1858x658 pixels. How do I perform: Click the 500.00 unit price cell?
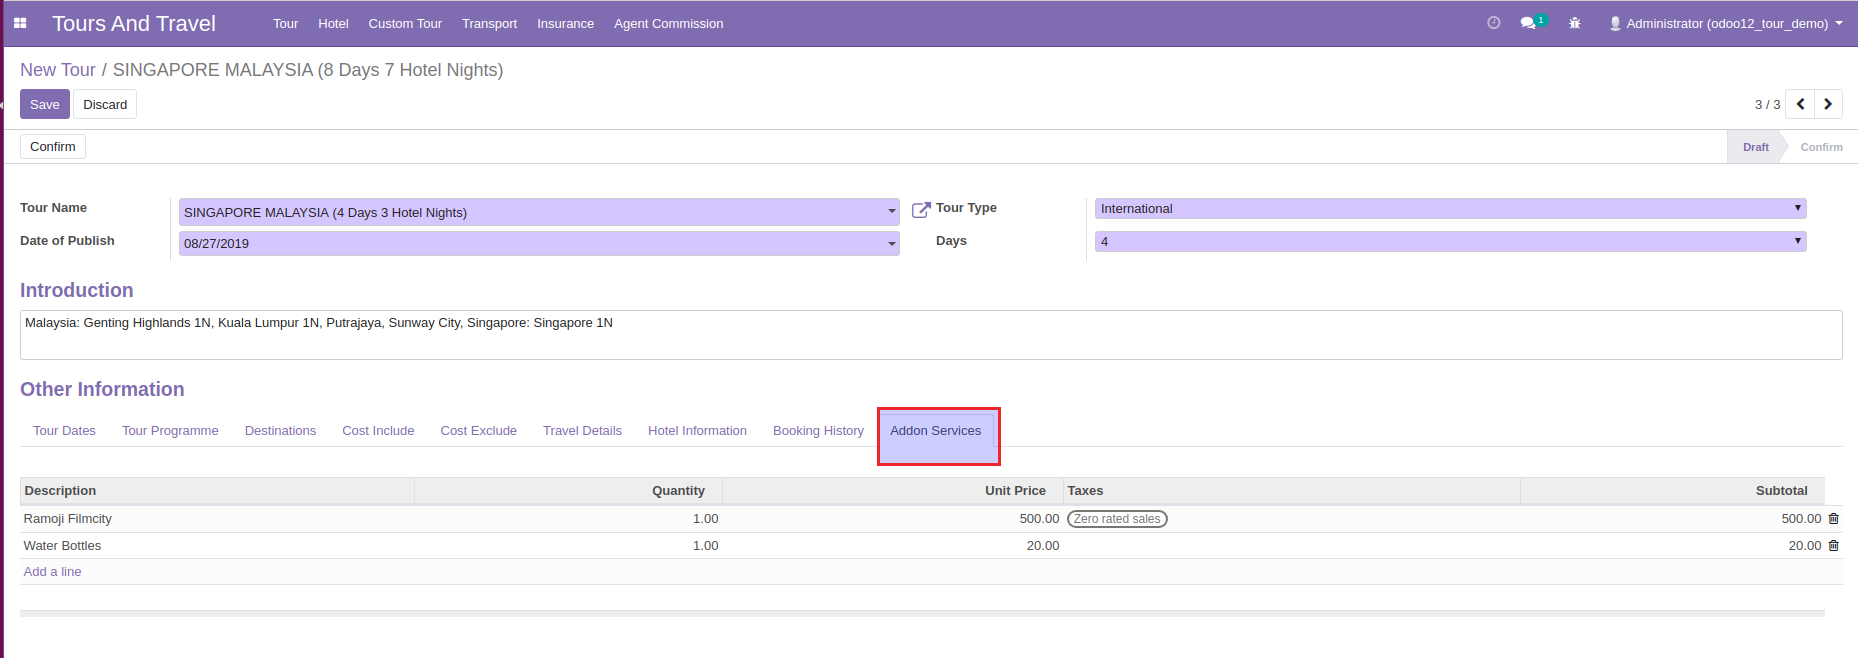click(x=892, y=519)
